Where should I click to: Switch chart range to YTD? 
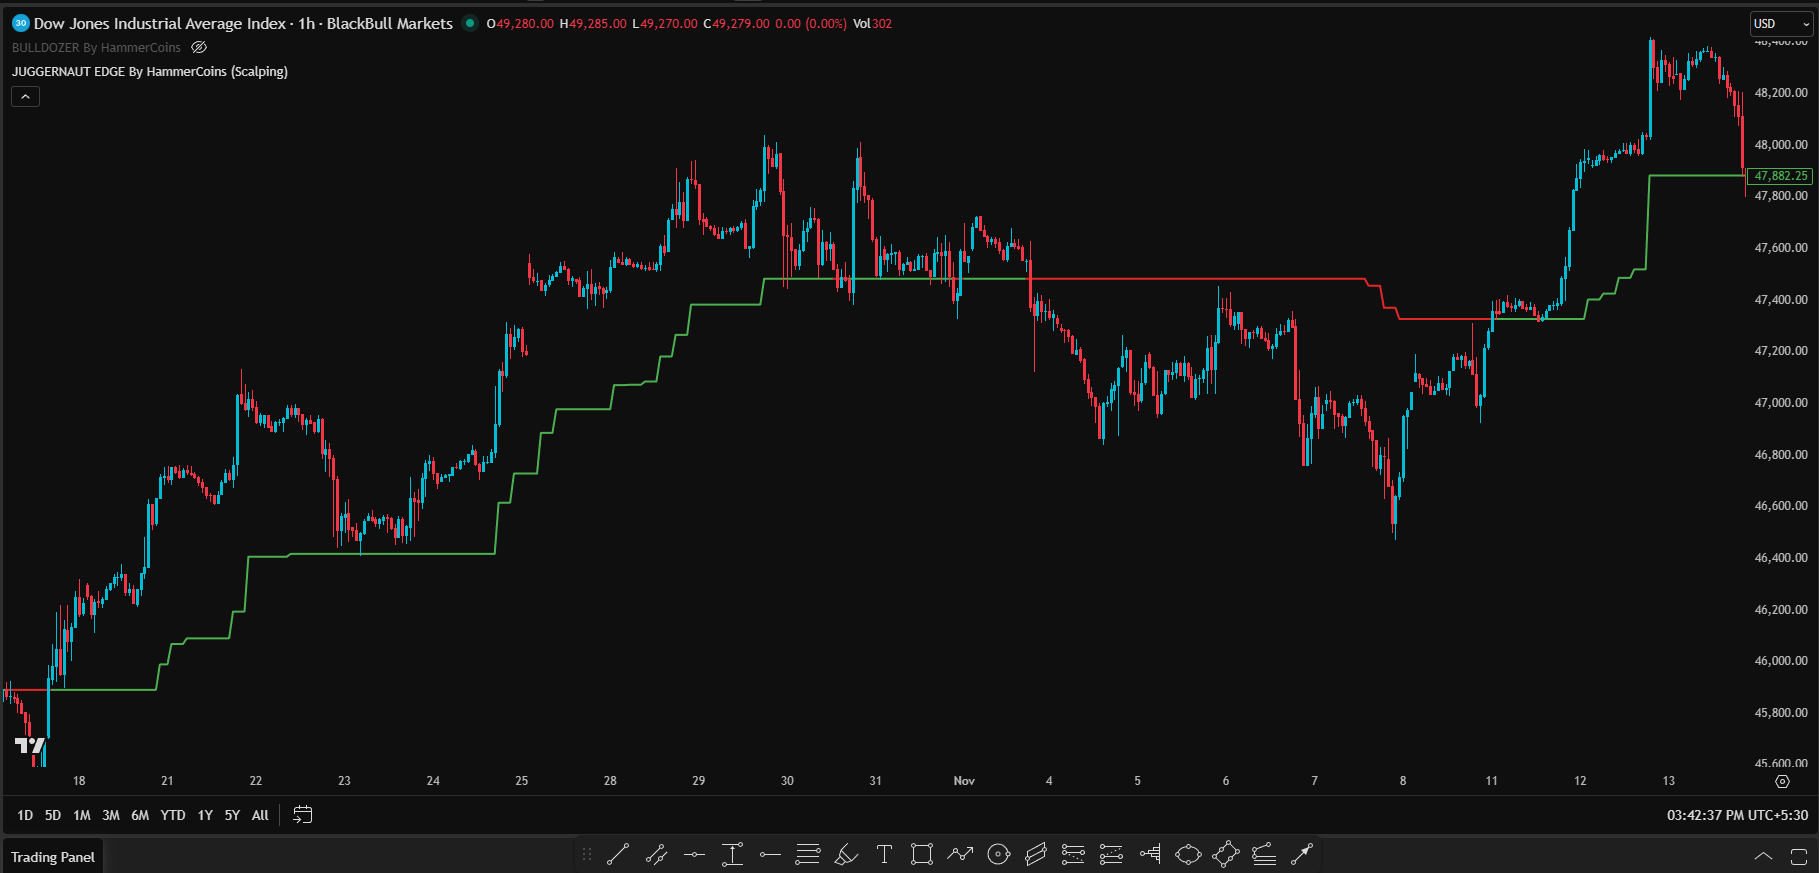[x=173, y=815]
